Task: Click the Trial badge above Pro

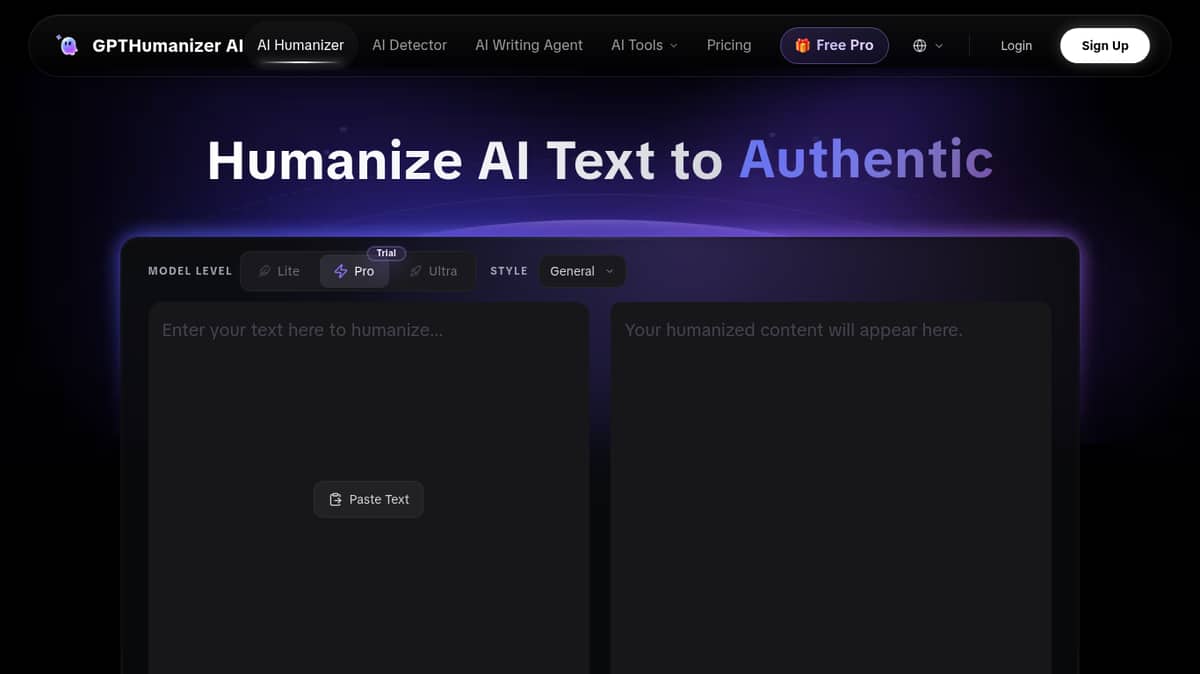Action: (386, 253)
